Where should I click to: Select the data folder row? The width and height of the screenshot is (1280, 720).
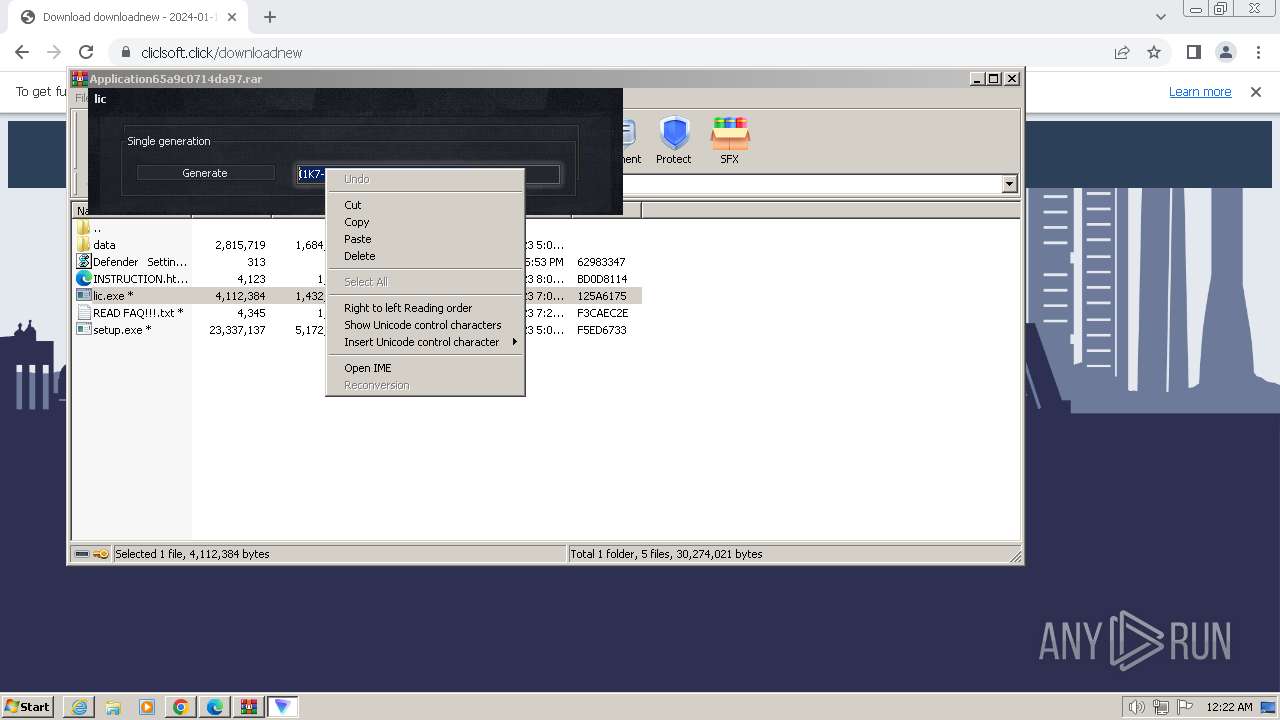(356, 245)
